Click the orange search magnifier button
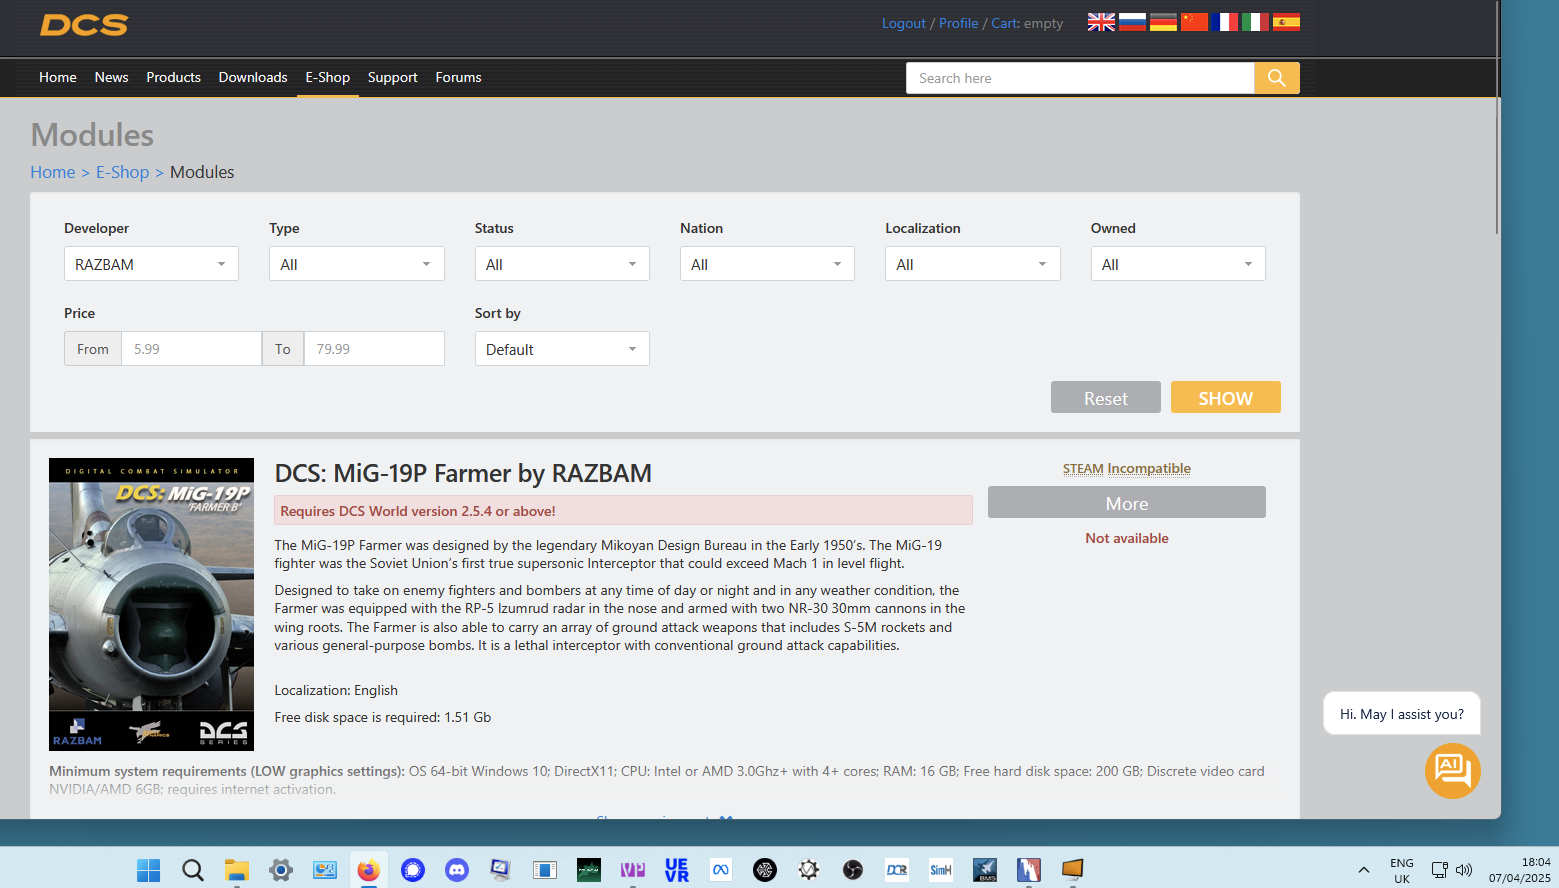This screenshot has height=888, width=1559. [1277, 78]
